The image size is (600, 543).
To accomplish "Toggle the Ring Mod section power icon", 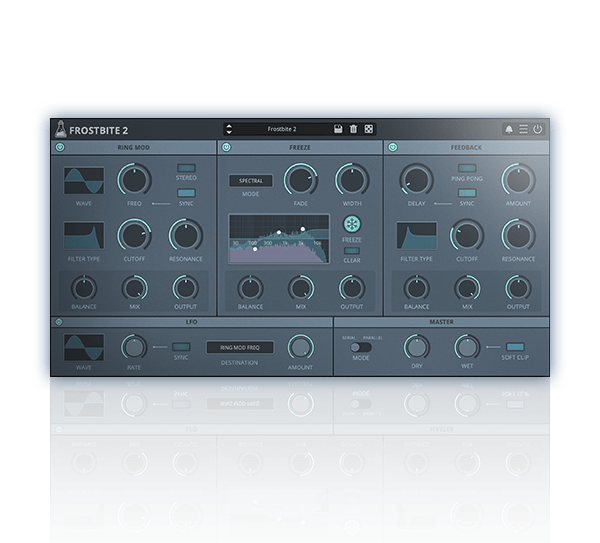I will pyautogui.click(x=60, y=147).
